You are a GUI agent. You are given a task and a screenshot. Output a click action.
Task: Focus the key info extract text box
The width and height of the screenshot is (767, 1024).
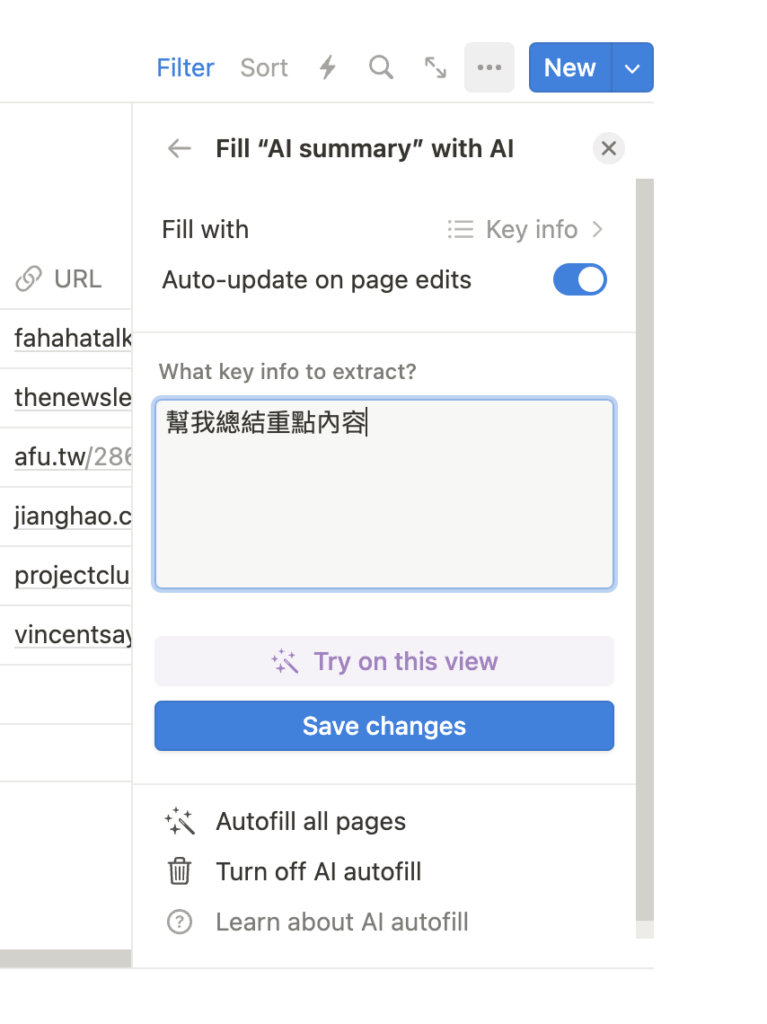384,494
